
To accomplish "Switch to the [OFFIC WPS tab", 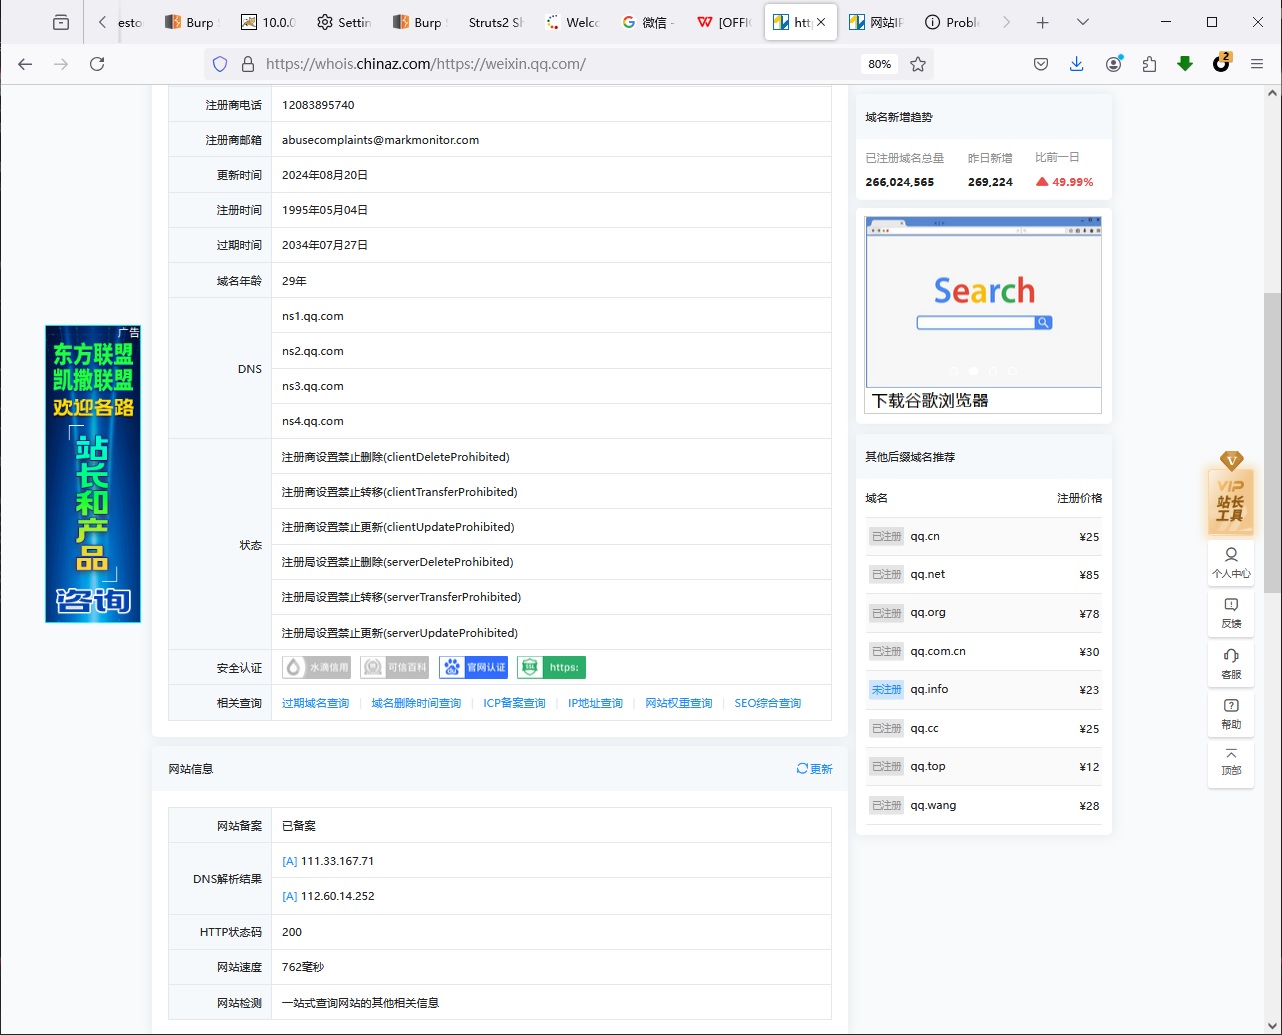I will tap(724, 22).
